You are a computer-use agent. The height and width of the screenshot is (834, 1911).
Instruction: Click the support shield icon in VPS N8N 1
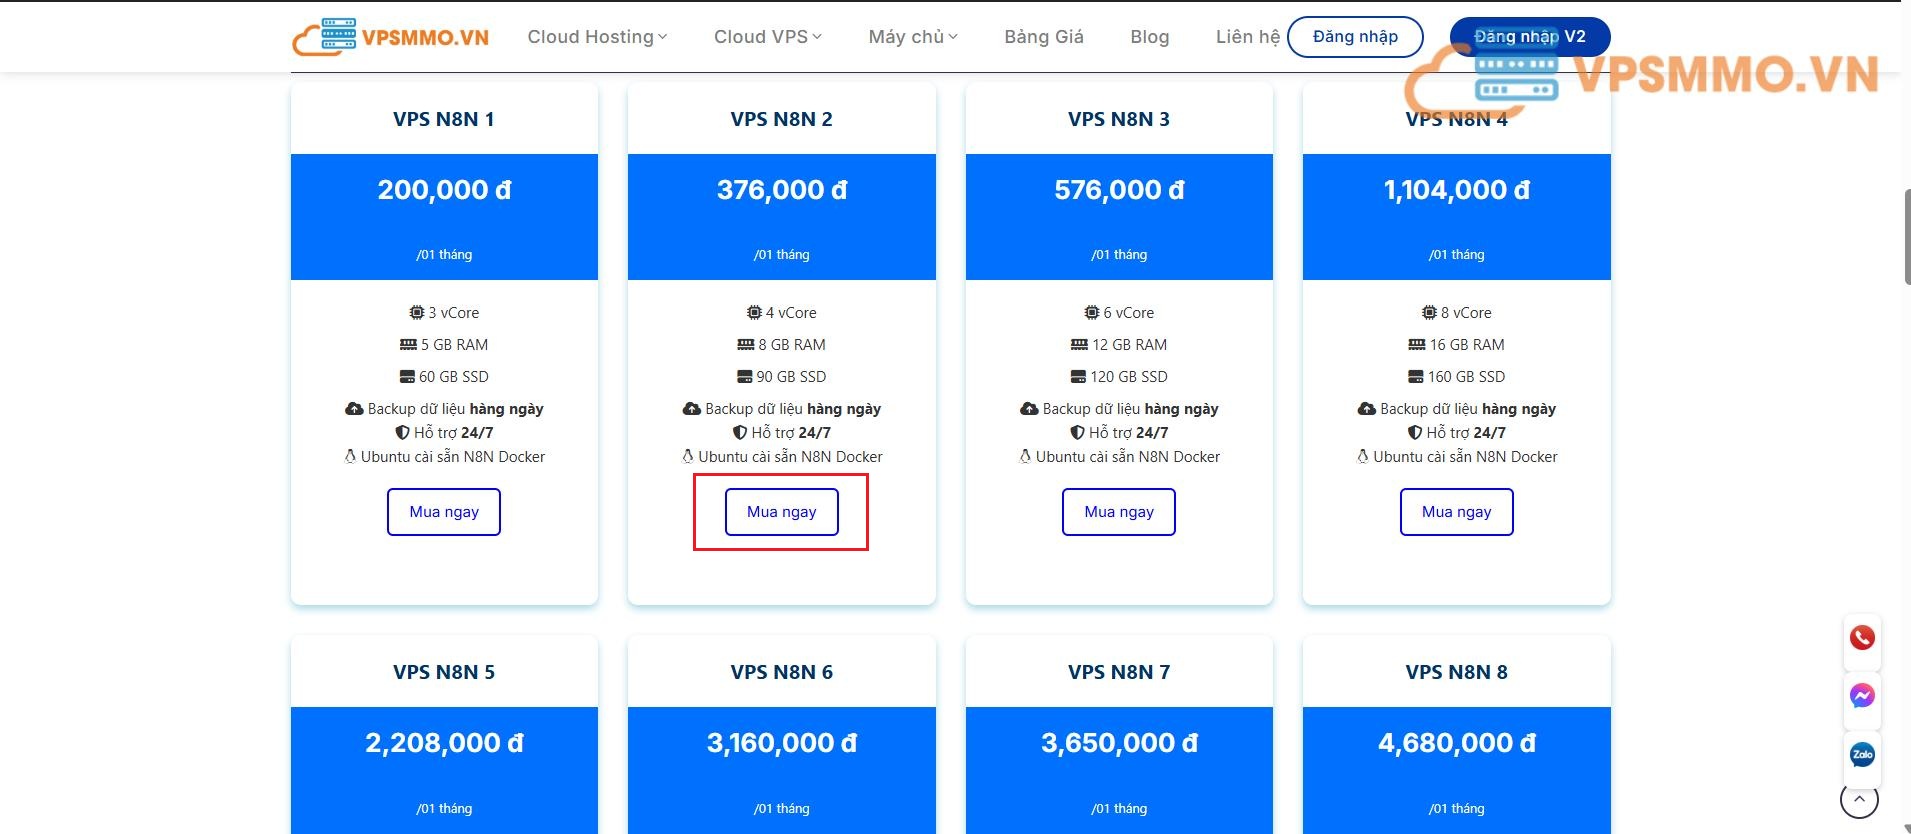coord(402,433)
